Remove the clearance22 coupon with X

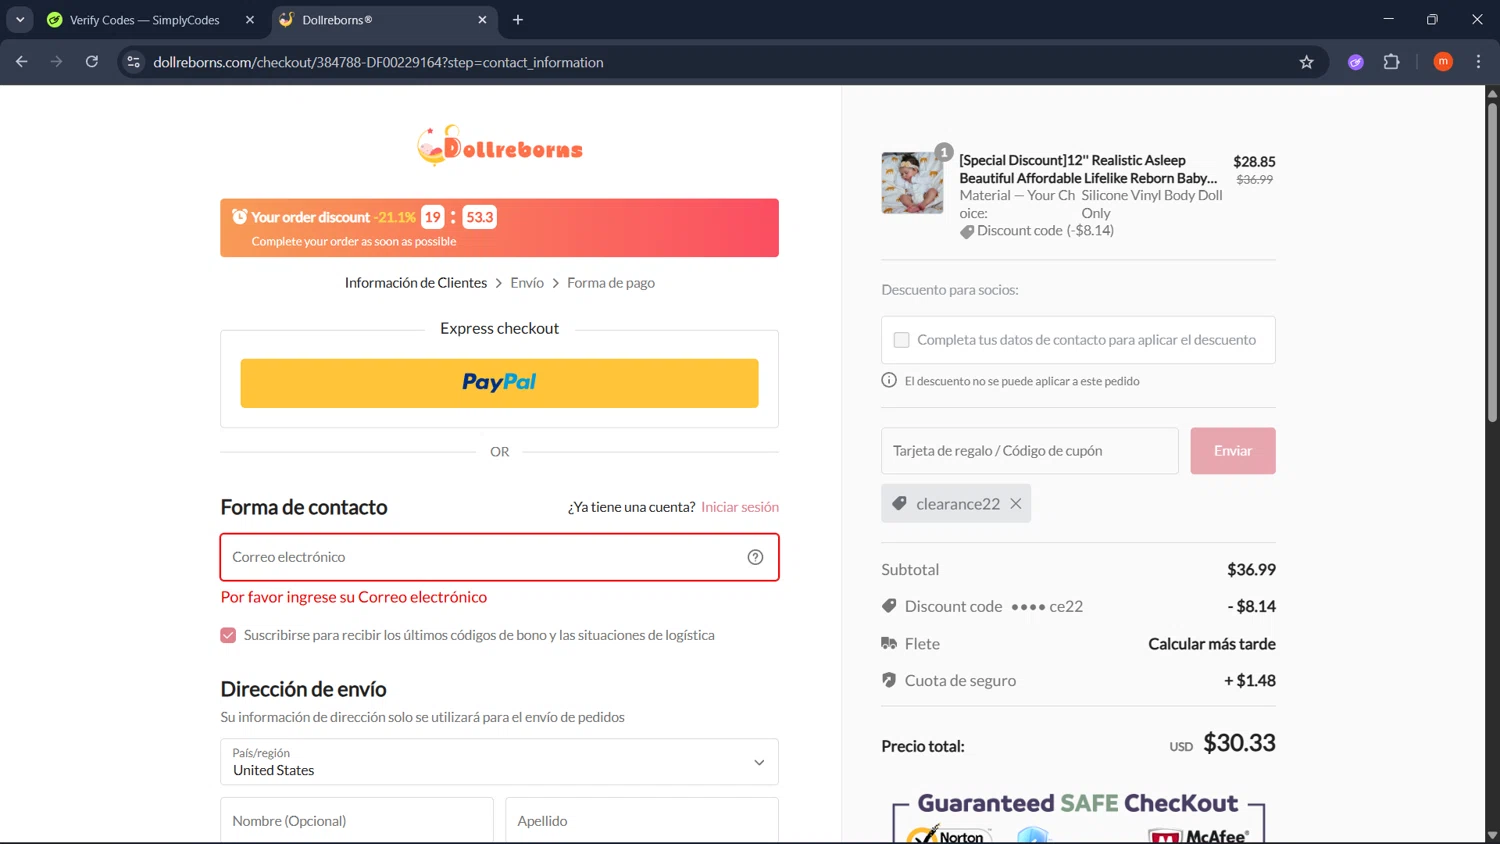[x=1016, y=504]
